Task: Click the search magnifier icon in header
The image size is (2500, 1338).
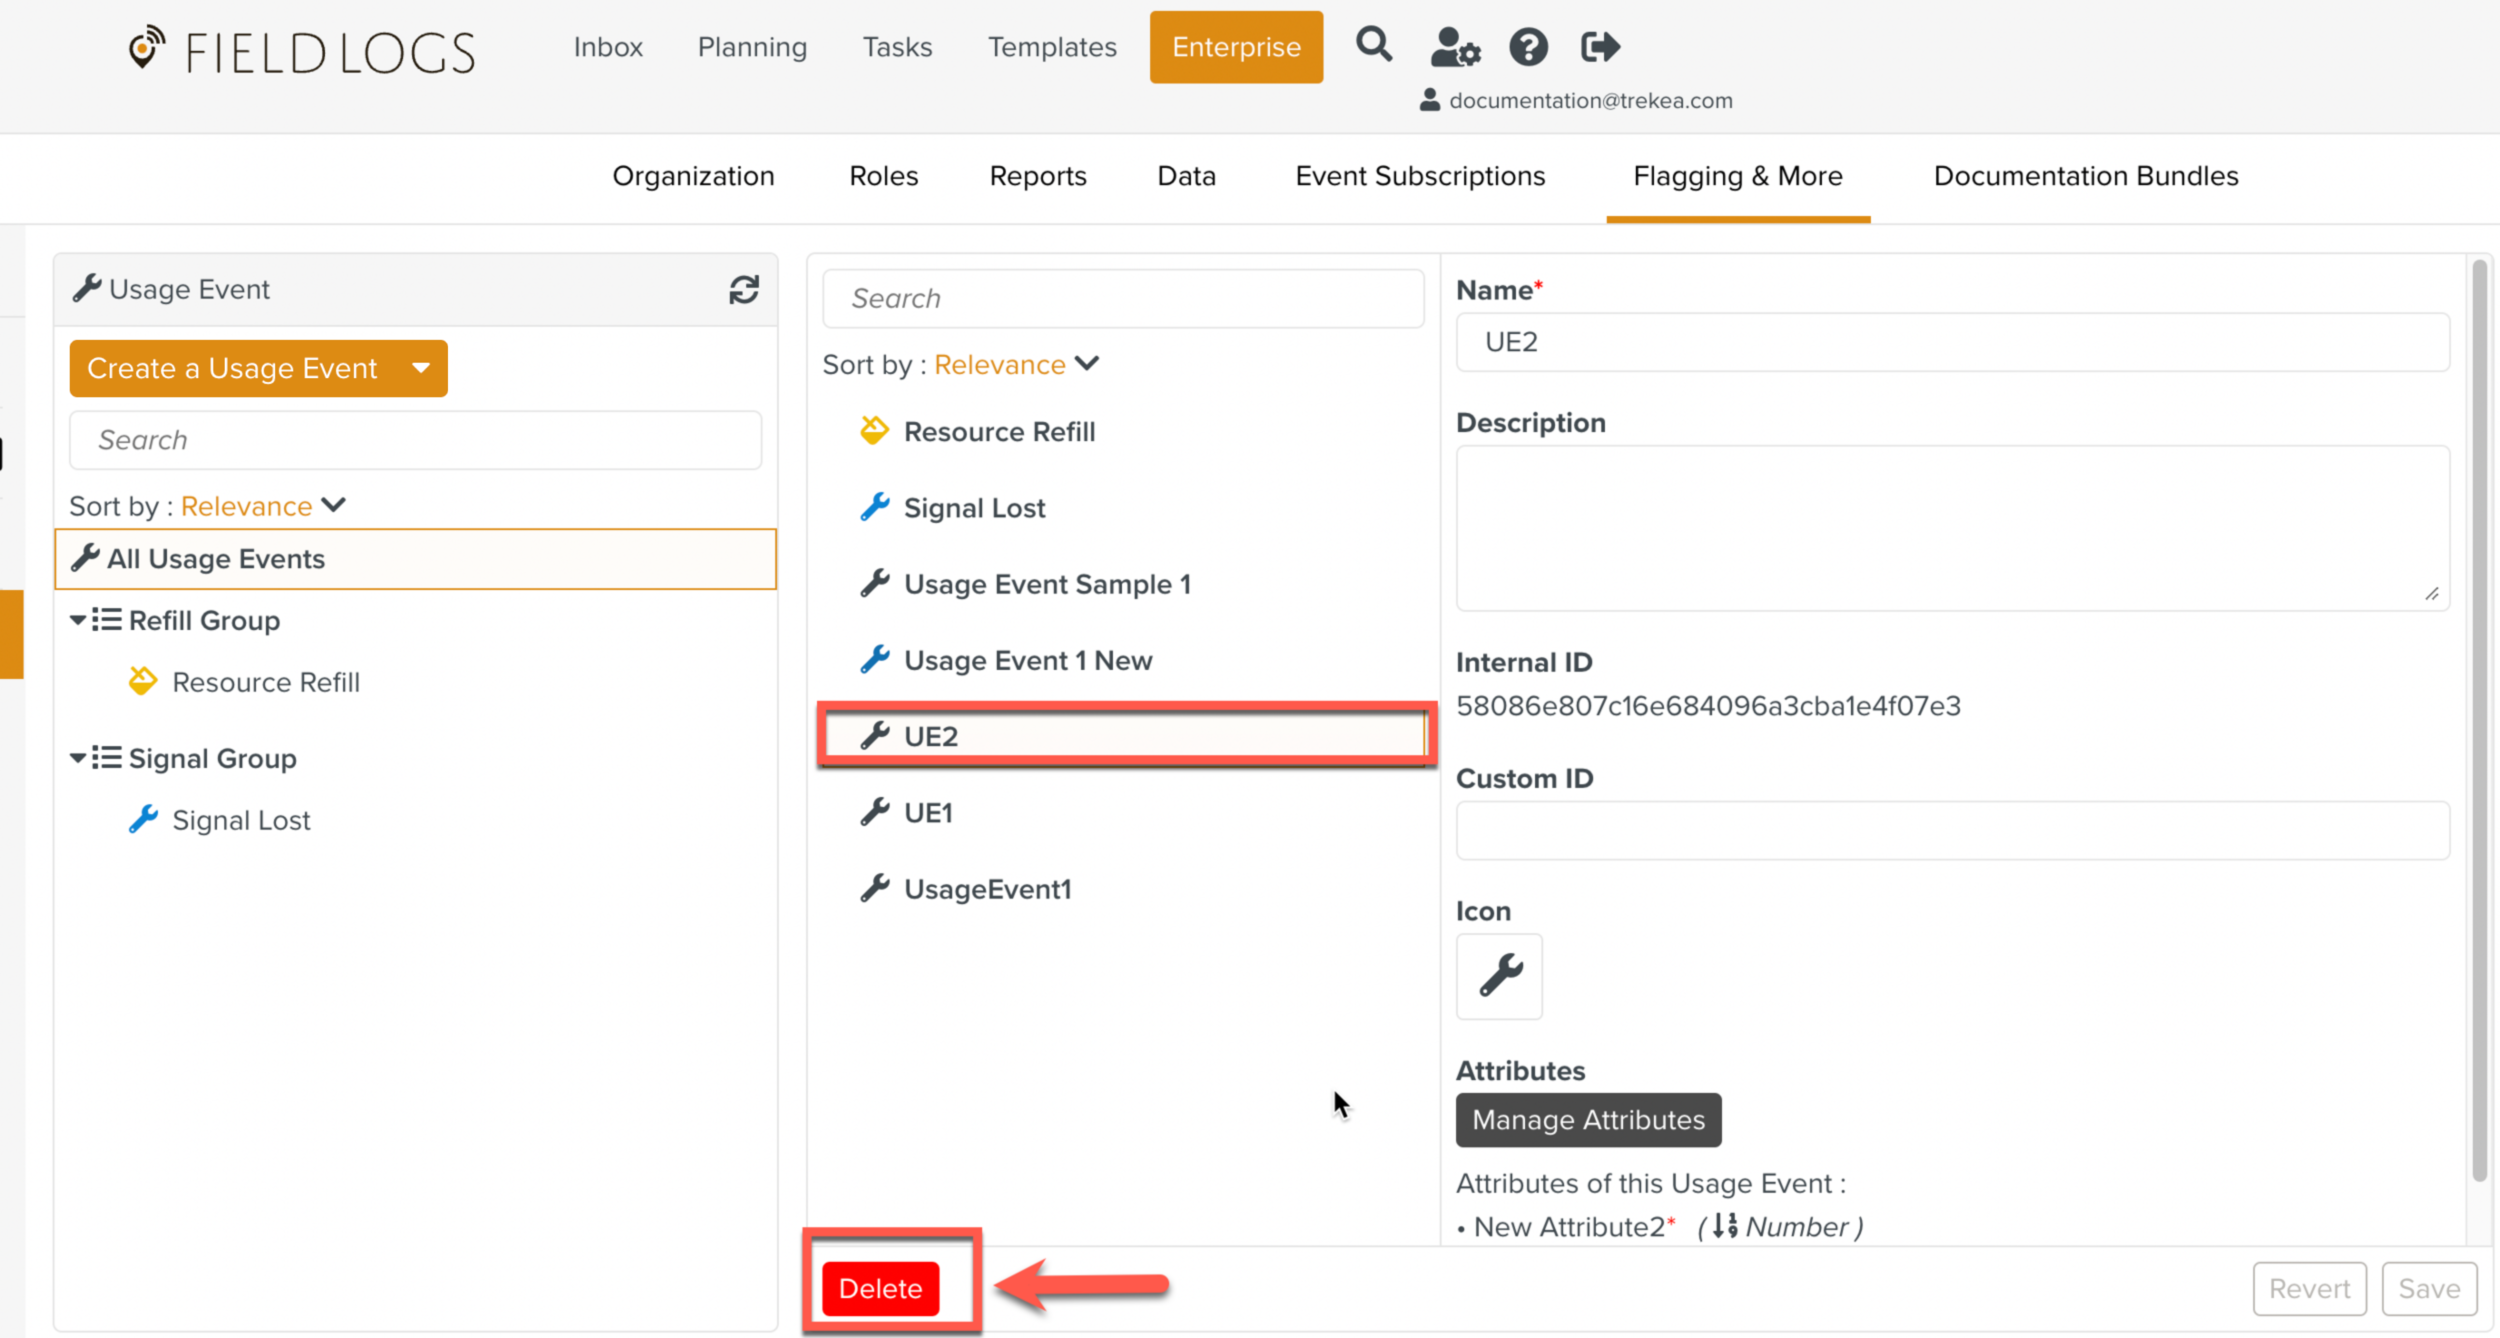Action: point(1373,45)
